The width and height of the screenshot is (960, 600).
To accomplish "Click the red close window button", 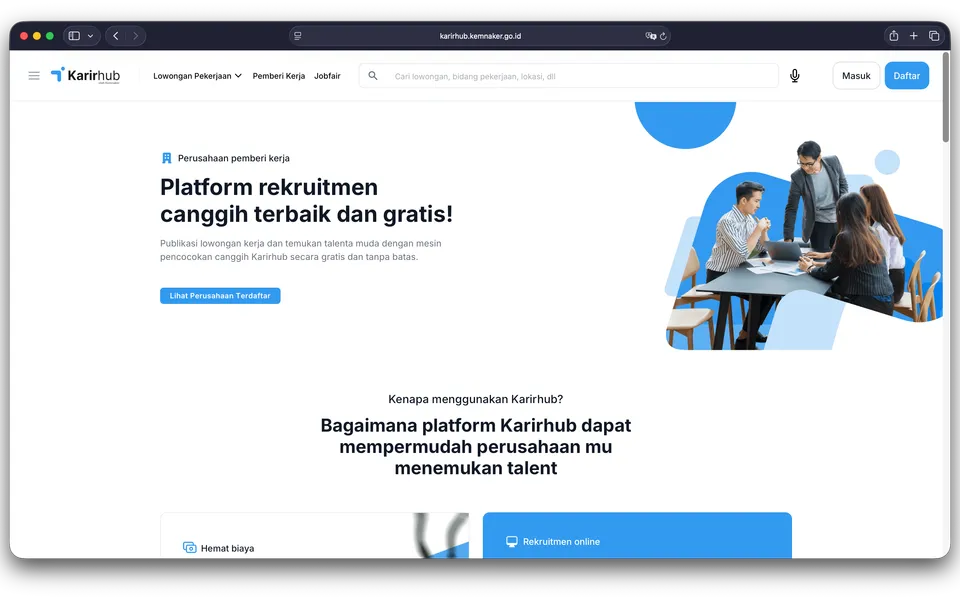I will [x=24, y=36].
